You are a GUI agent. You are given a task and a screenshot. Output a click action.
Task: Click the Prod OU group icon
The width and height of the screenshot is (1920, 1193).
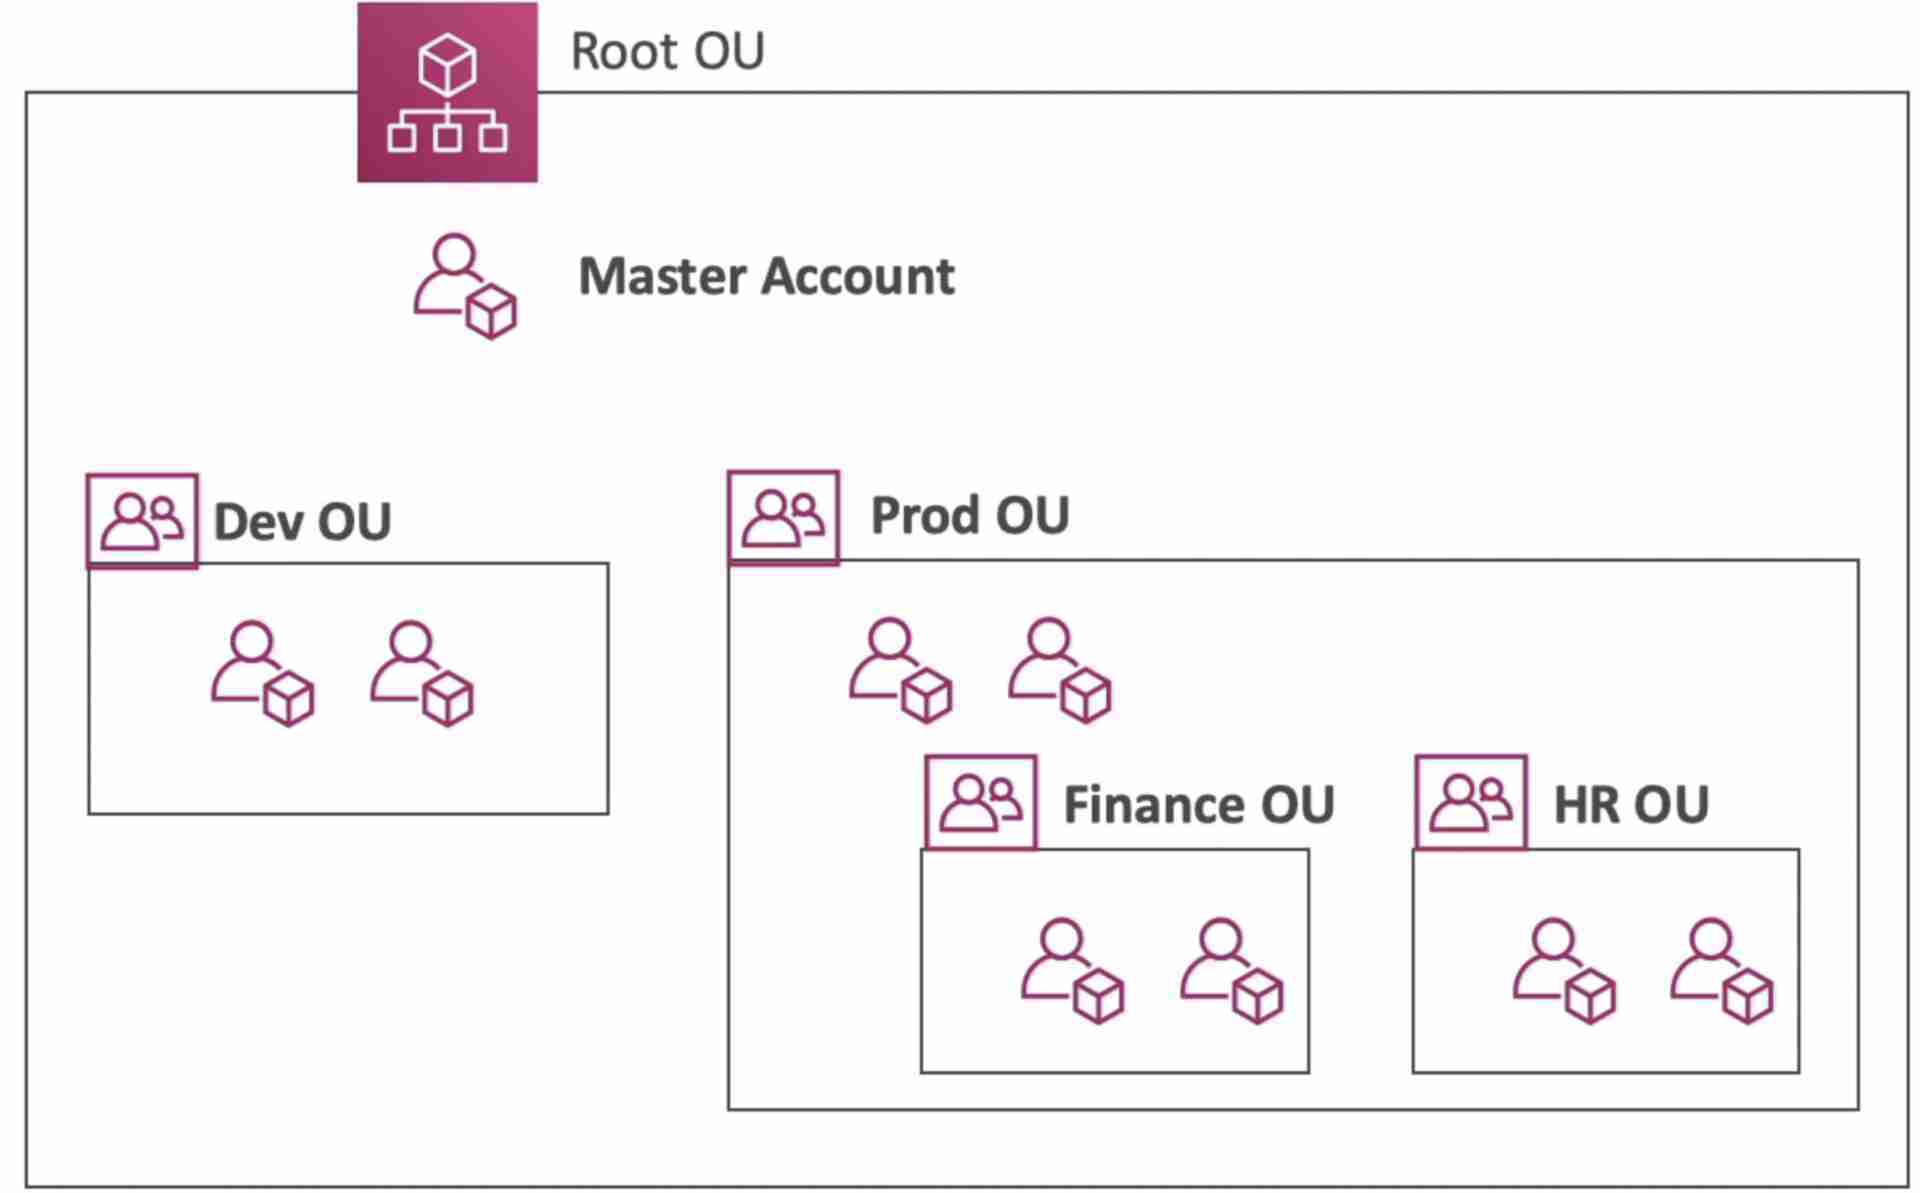[x=783, y=518]
